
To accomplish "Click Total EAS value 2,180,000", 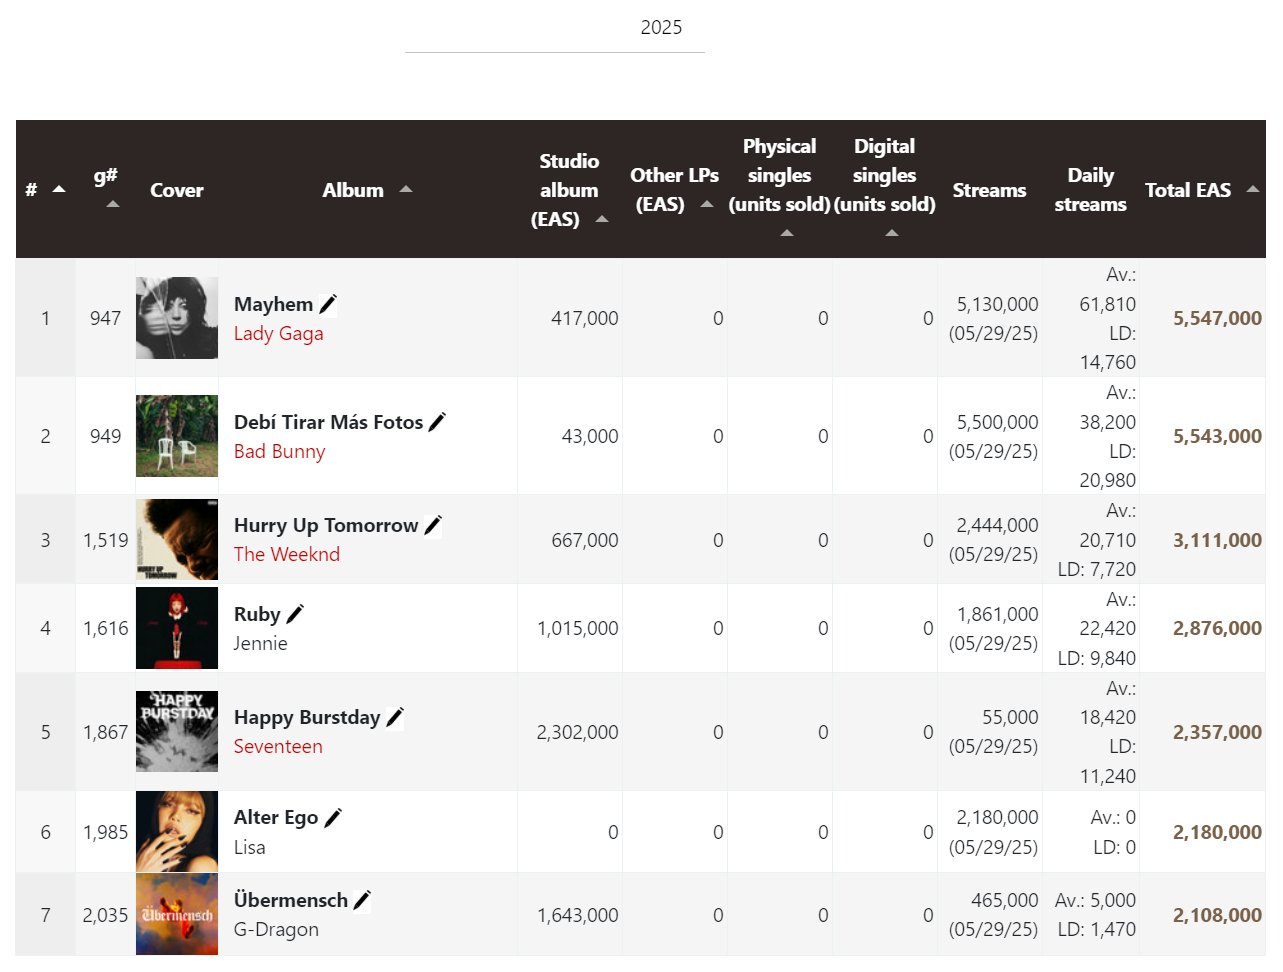I will coord(1217,832).
